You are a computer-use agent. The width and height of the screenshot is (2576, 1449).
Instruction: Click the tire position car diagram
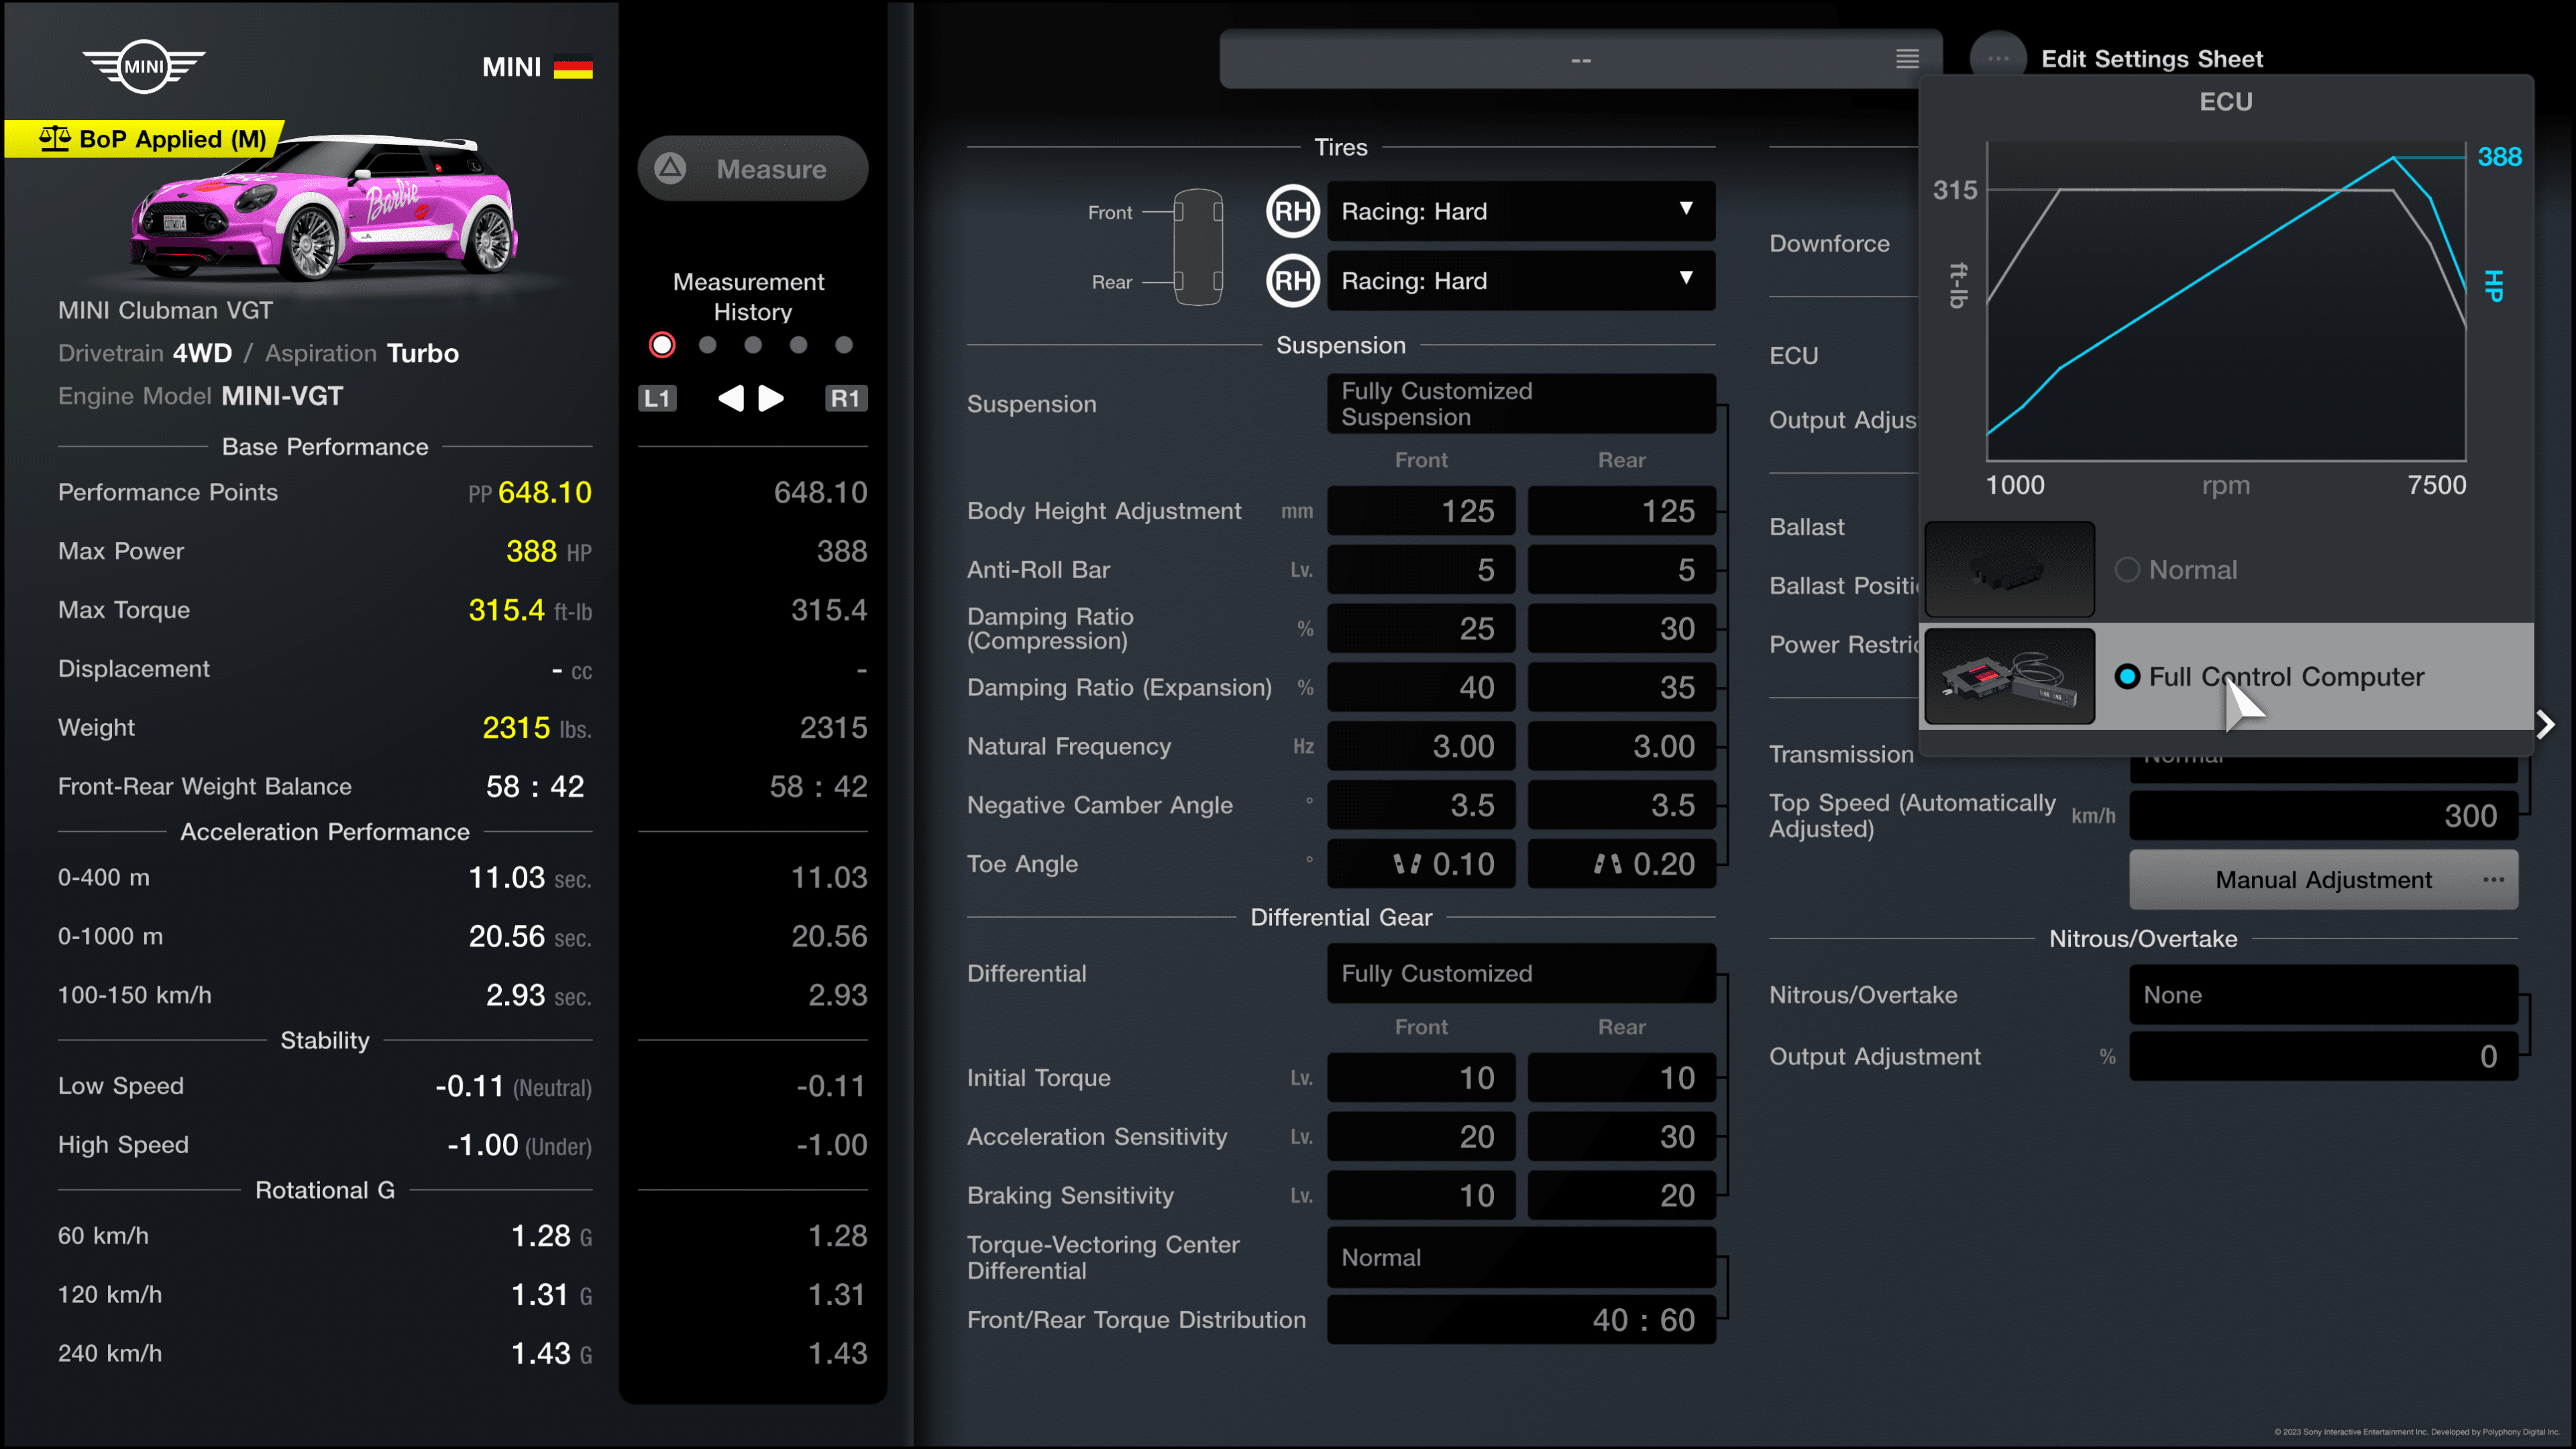pyautogui.click(x=1197, y=246)
